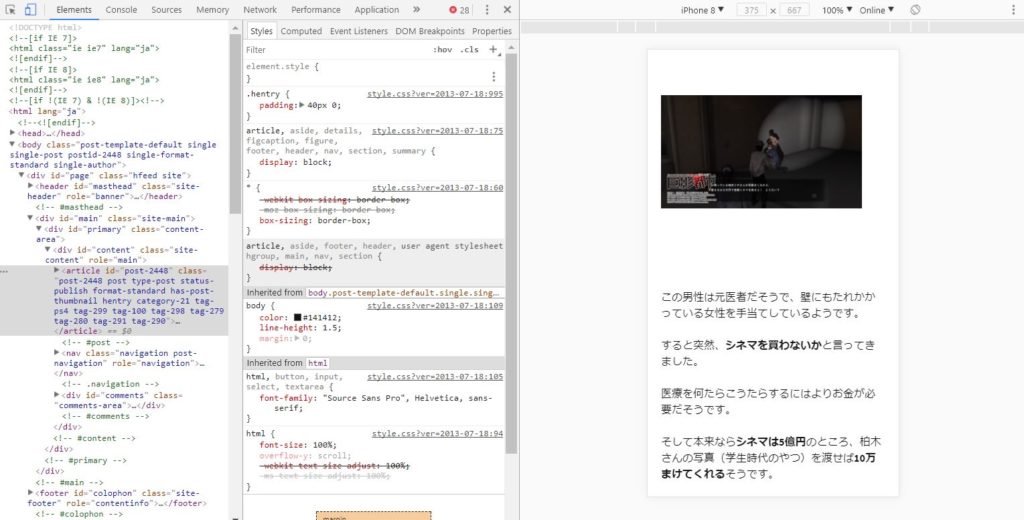Screen dimensions: 1024x520
Task: Close the DevTools panel
Action: tap(507, 10)
